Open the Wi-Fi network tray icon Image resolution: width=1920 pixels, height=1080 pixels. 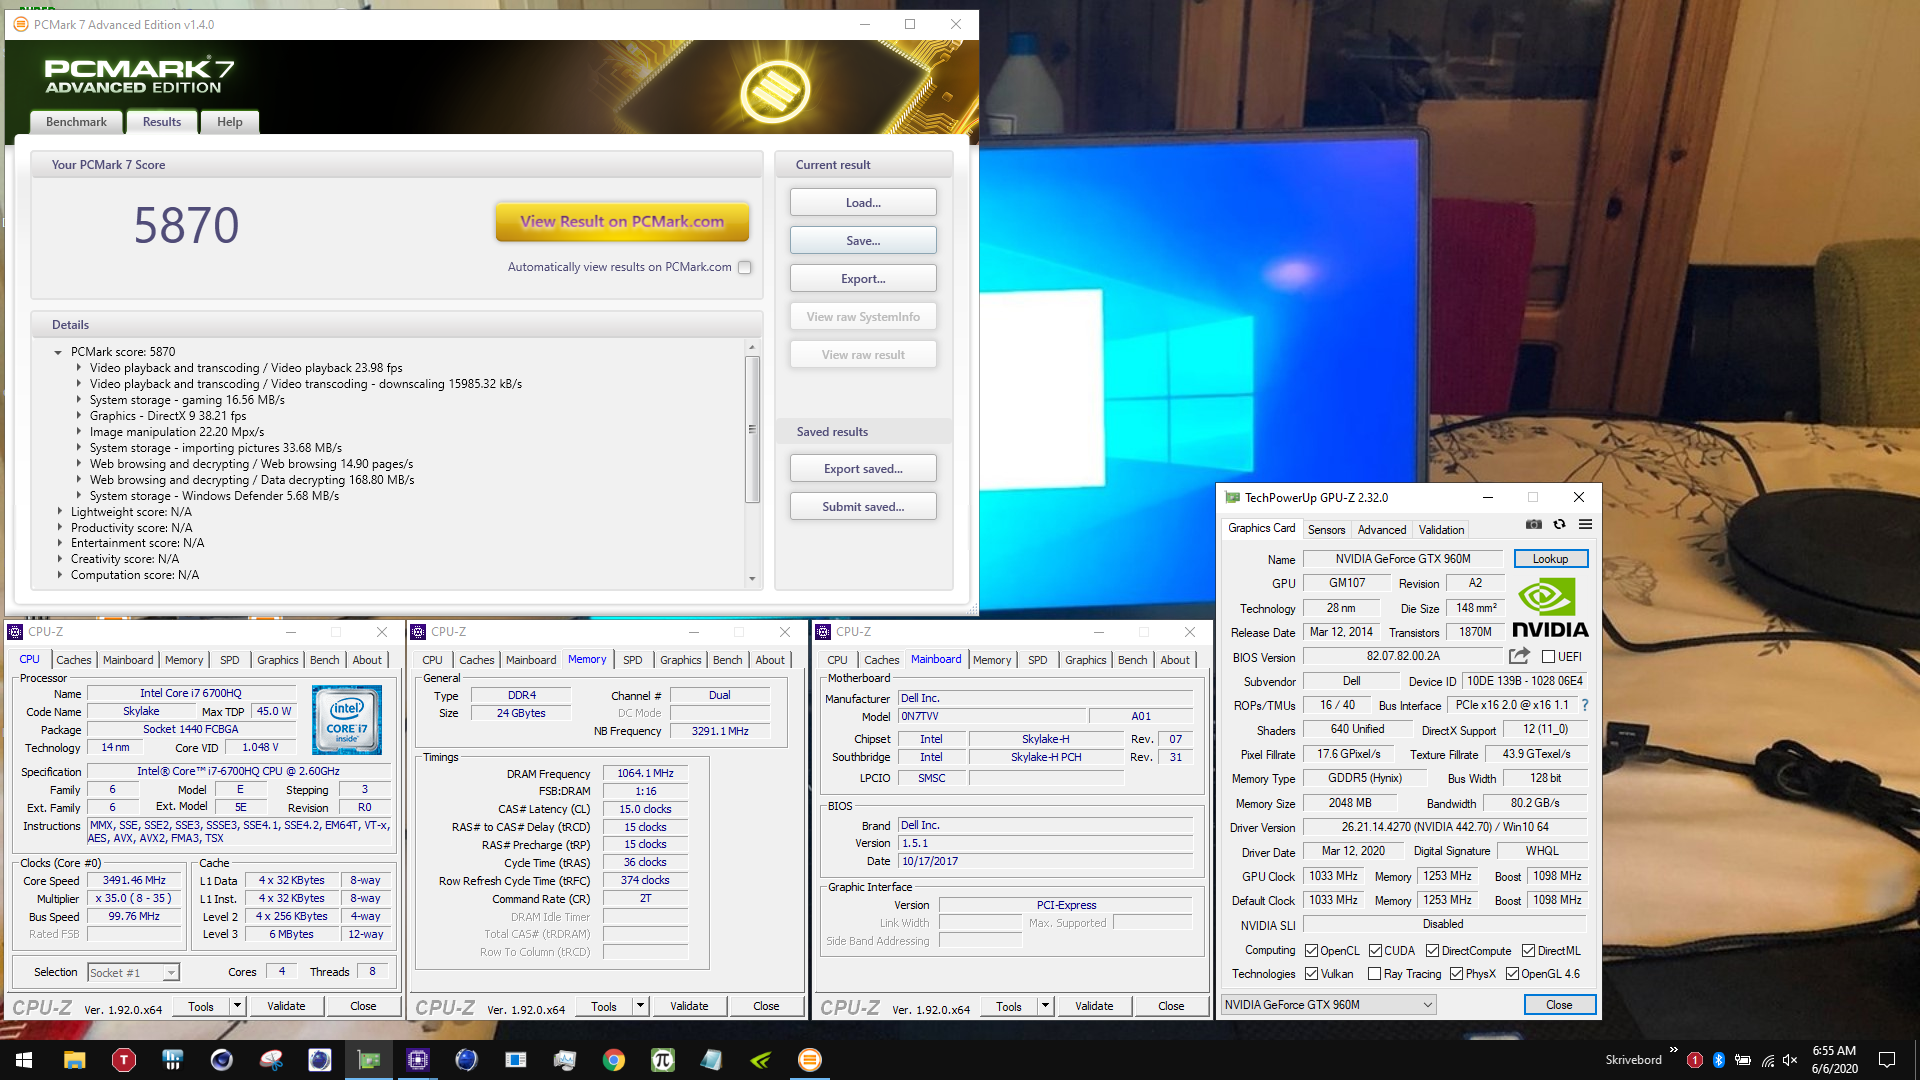[1767, 1060]
